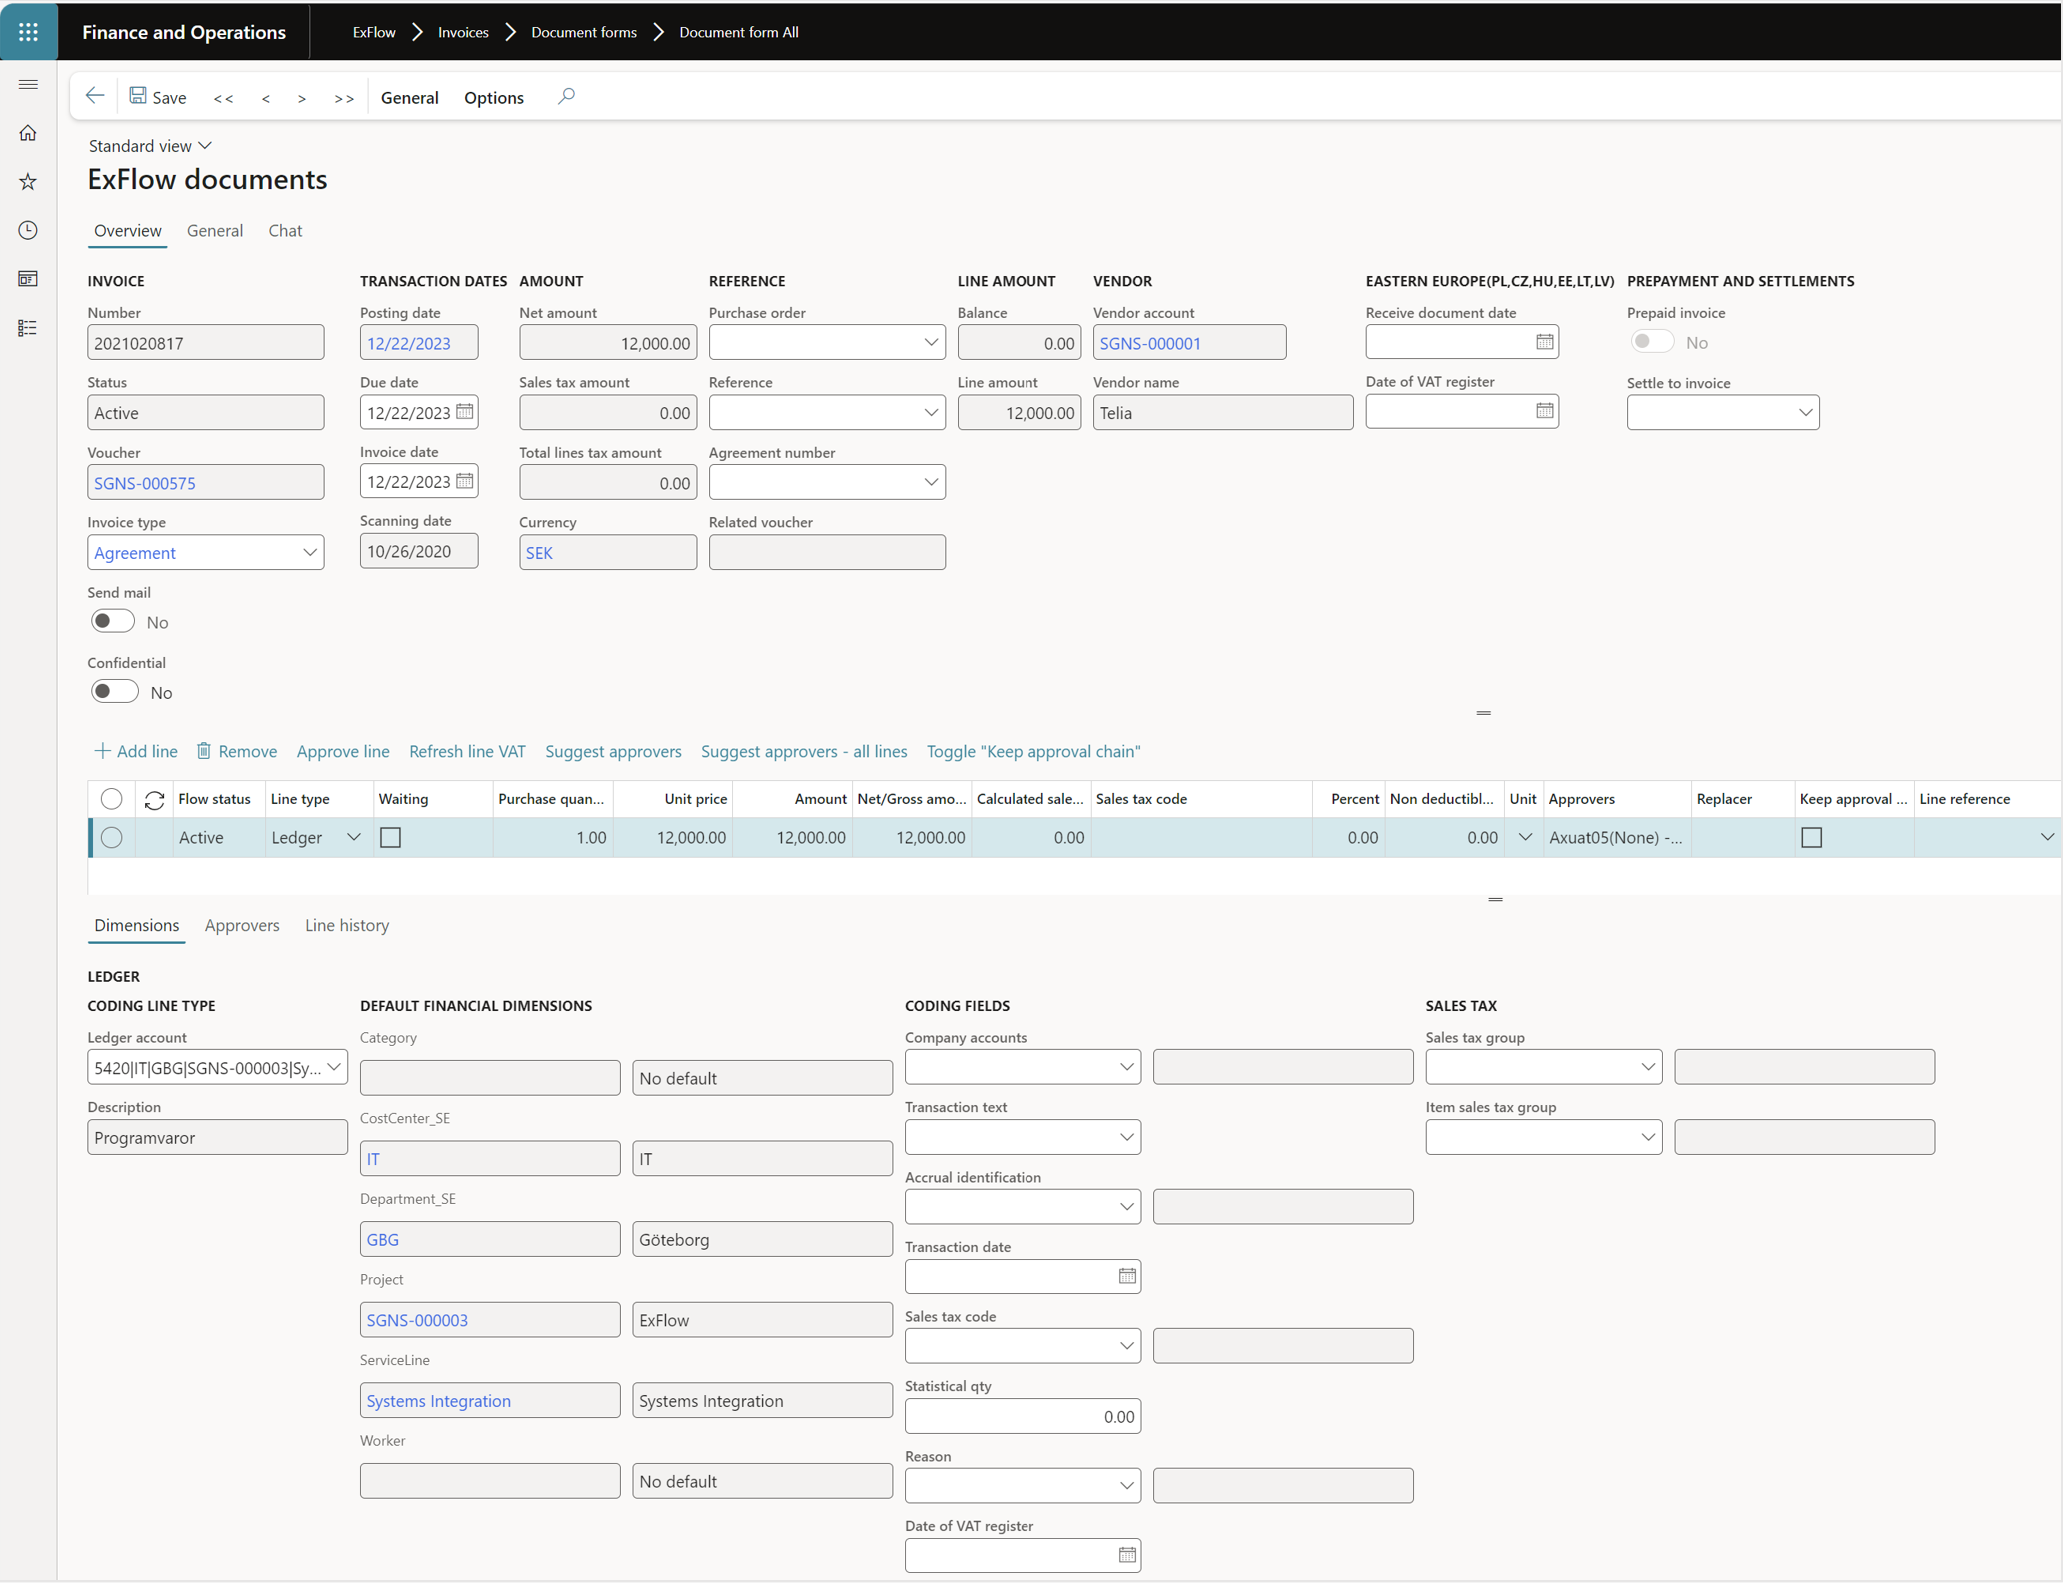Image resolution: width=2063 pixels, height=1584 pixels.
Task: Go to Home in sidebar
Action: click(28, 133)
